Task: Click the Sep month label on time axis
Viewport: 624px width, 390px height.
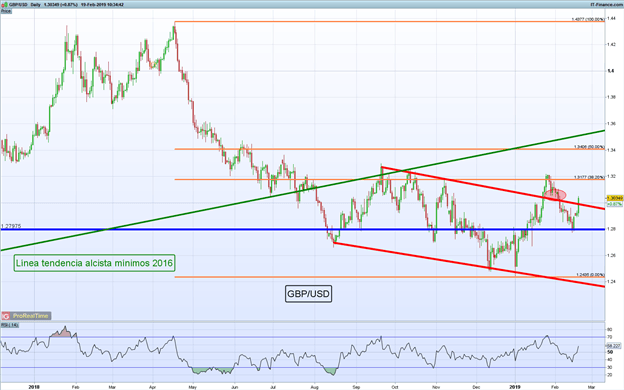Action: (356, 386)
